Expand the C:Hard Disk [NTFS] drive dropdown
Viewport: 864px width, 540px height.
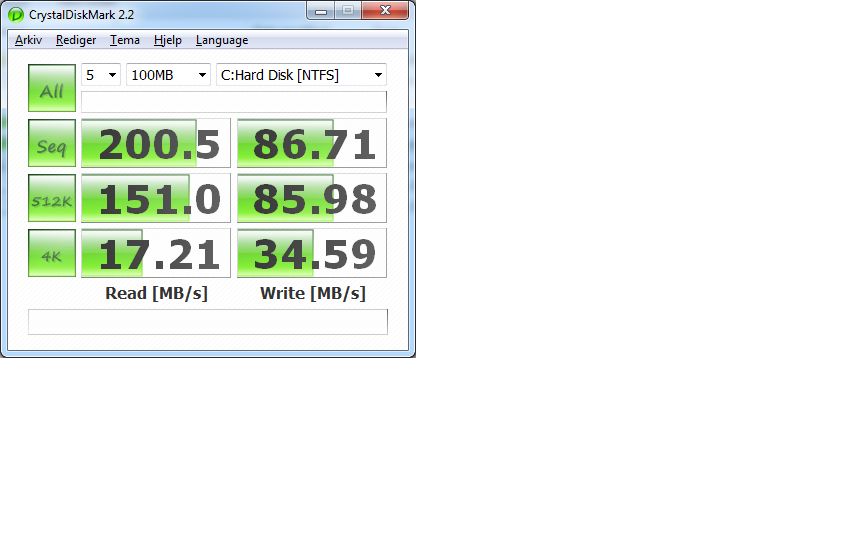point(301,75)
